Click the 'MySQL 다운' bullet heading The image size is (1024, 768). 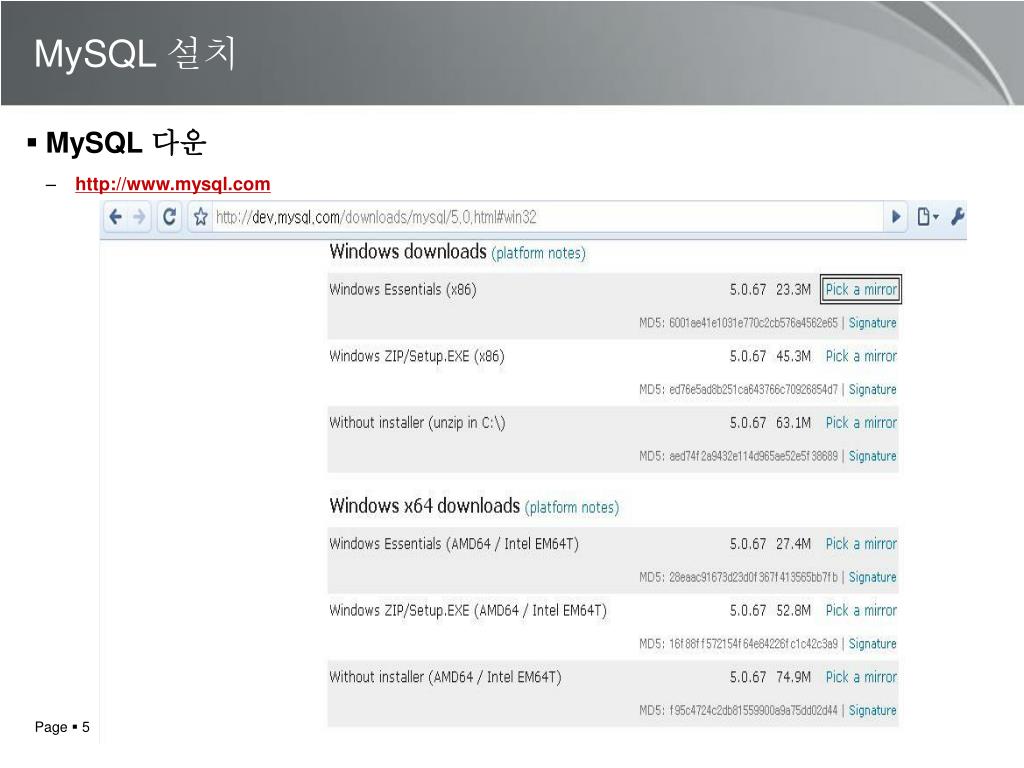(126, 142)
